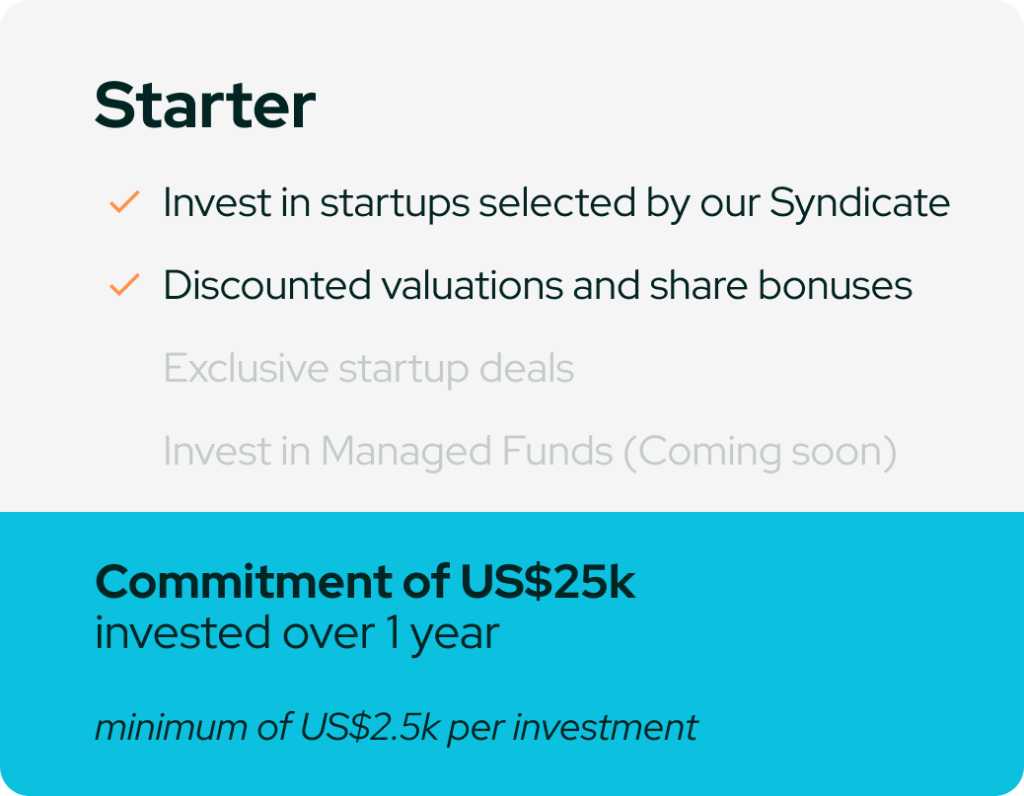Screen dimensions: 1024x796
Task: Click greyed 'Invest in Managed Funds' item
Action: tap(388, 451)
